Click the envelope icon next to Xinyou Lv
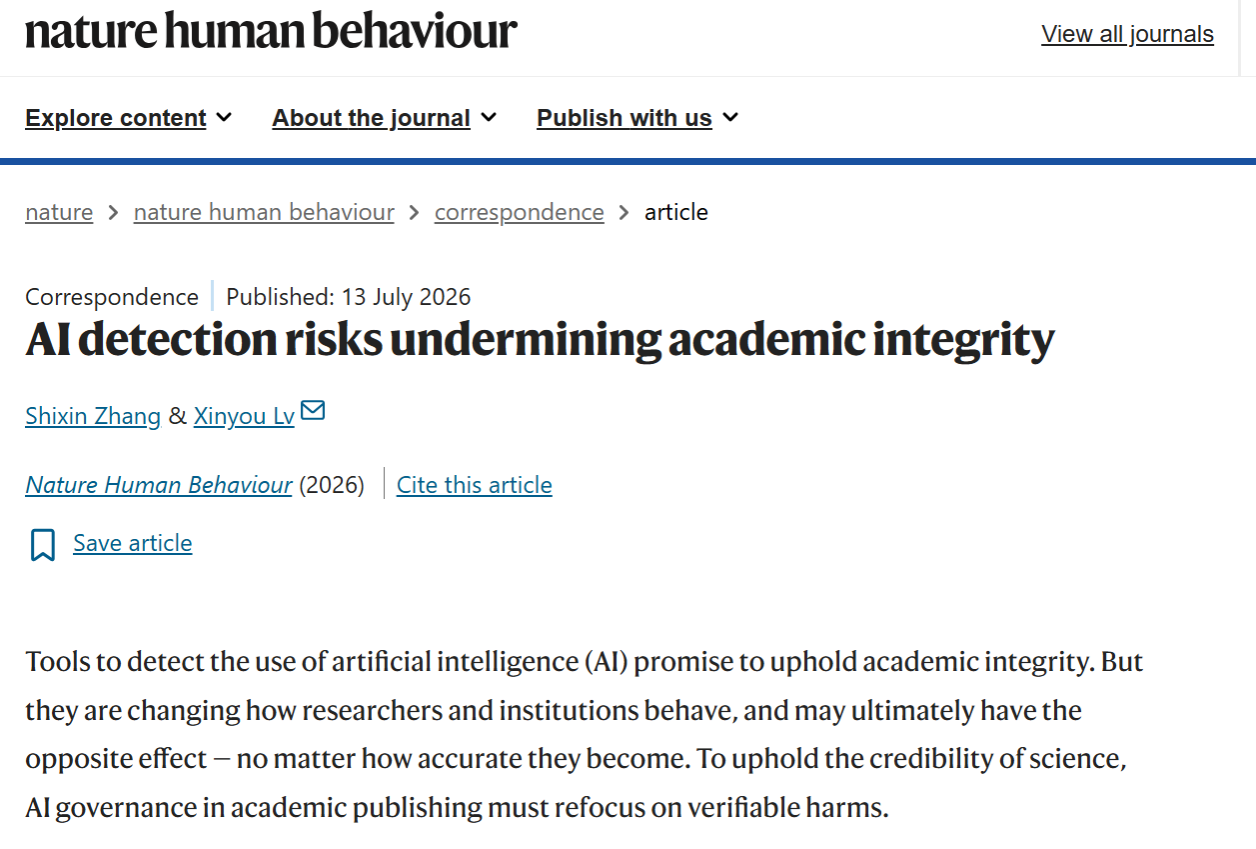The height and width of the screenshot is (849, 1256). pos(313,411)
